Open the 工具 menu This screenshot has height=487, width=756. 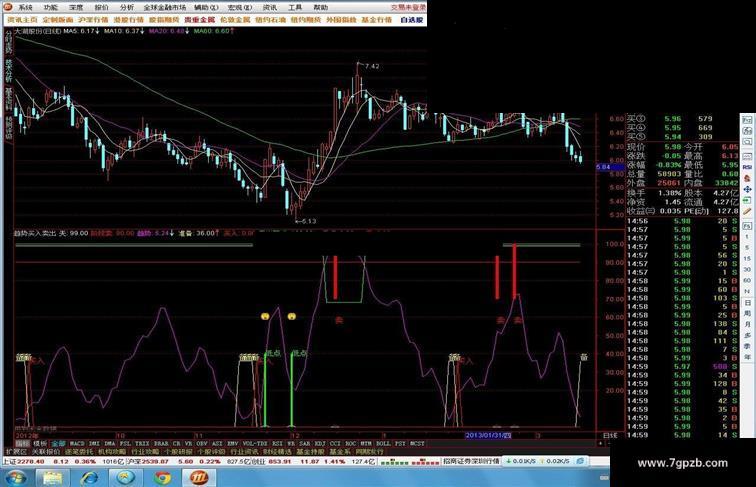(x=295, y=7)
